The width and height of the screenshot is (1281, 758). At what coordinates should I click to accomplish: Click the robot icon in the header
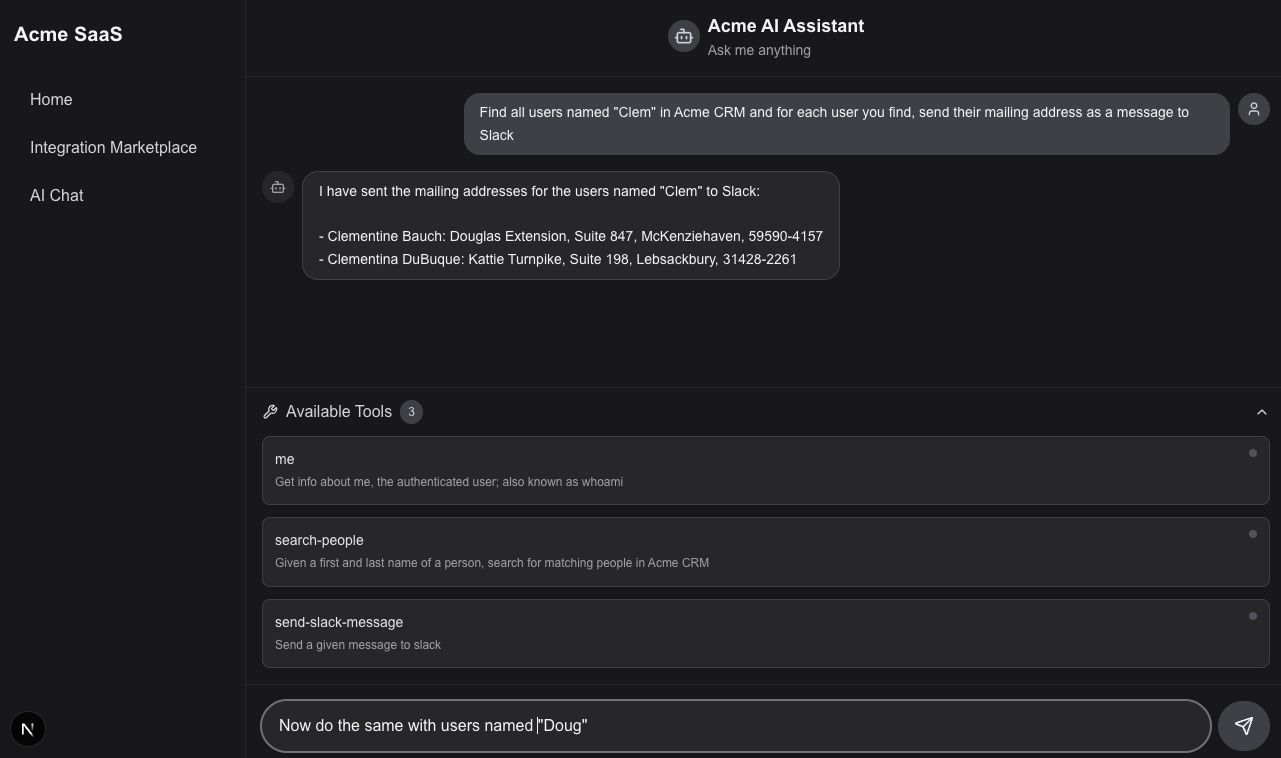pyautogui.click(x=683, y=37)
